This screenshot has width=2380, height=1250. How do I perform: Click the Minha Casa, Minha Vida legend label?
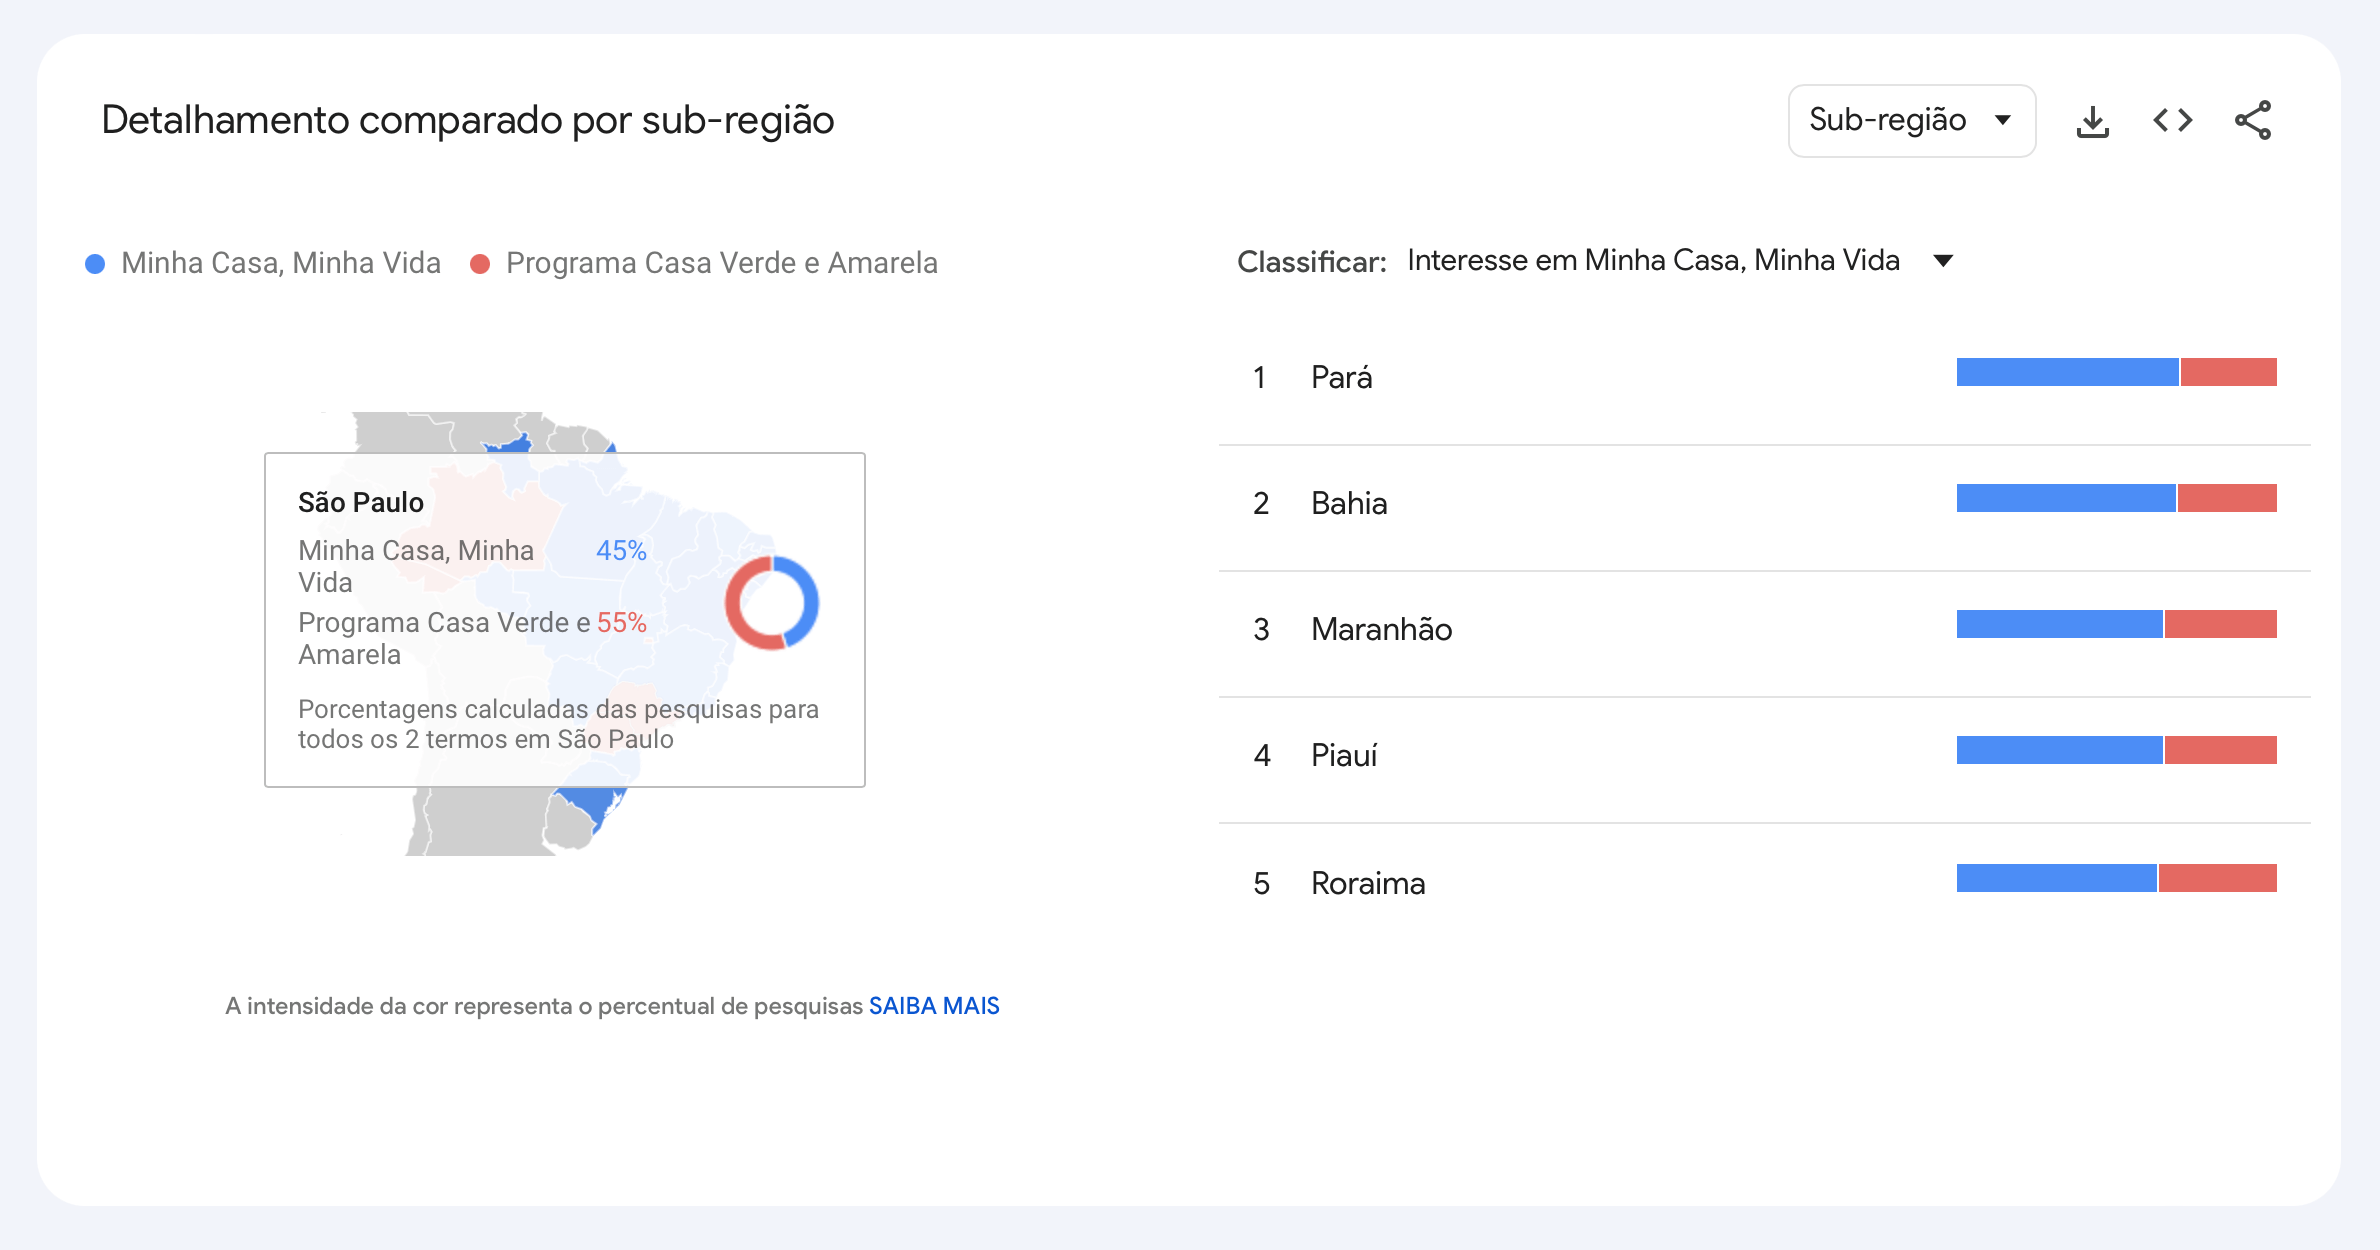tap(281, 263)
